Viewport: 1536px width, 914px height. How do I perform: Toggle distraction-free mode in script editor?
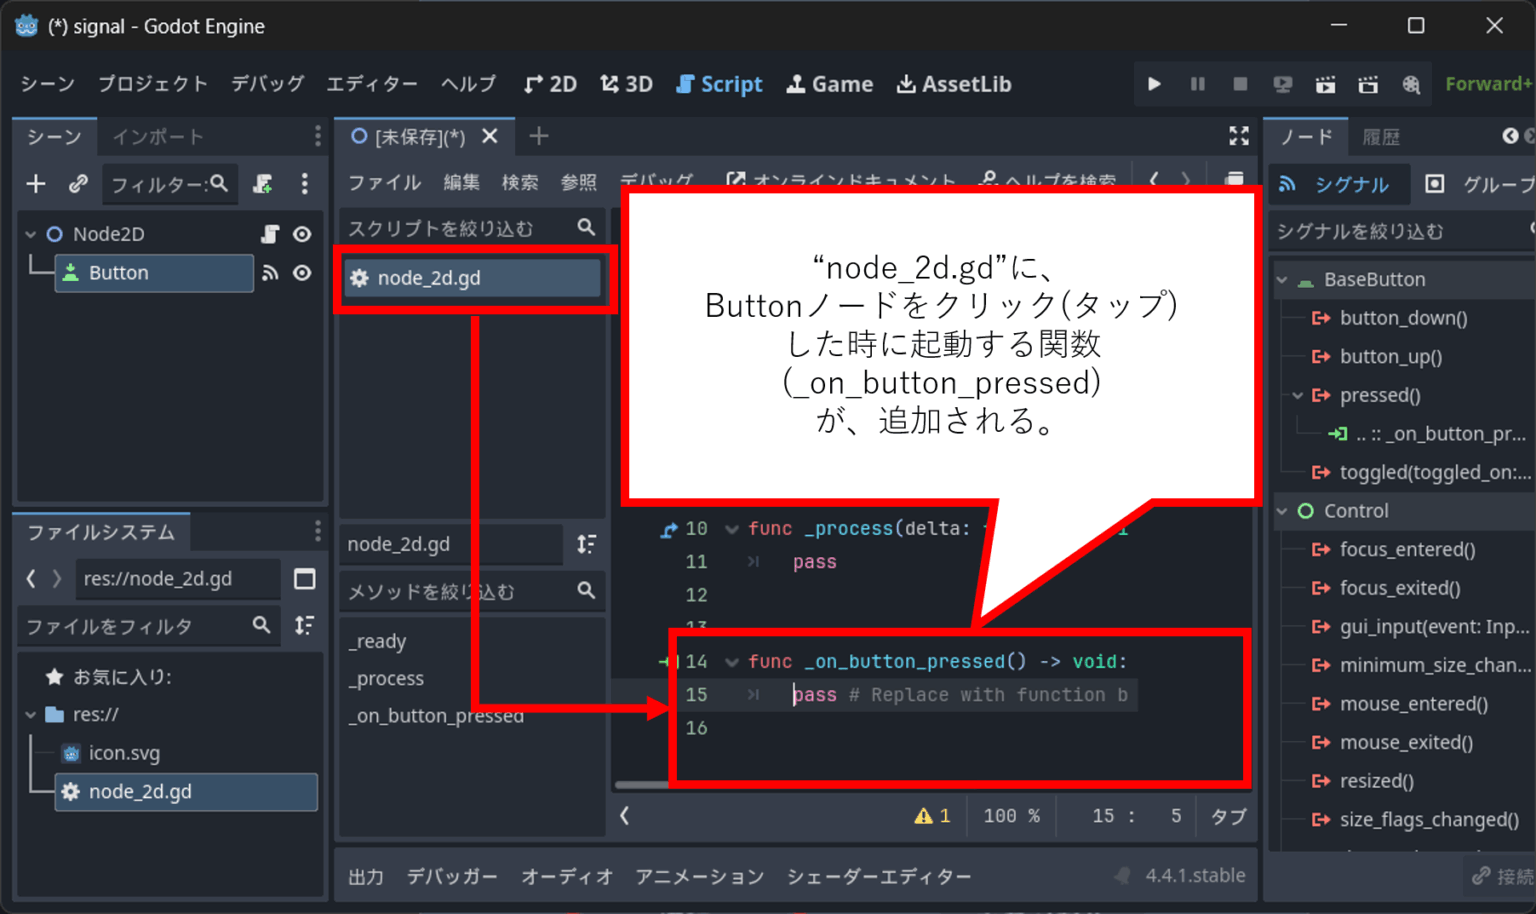[1239, 136]
